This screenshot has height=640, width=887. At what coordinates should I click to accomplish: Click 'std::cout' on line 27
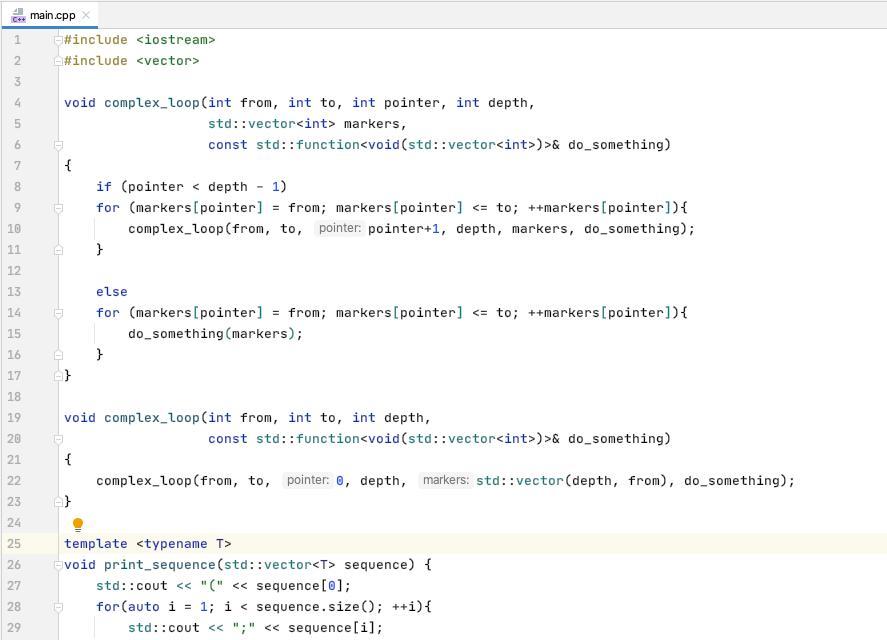(132, 586)
